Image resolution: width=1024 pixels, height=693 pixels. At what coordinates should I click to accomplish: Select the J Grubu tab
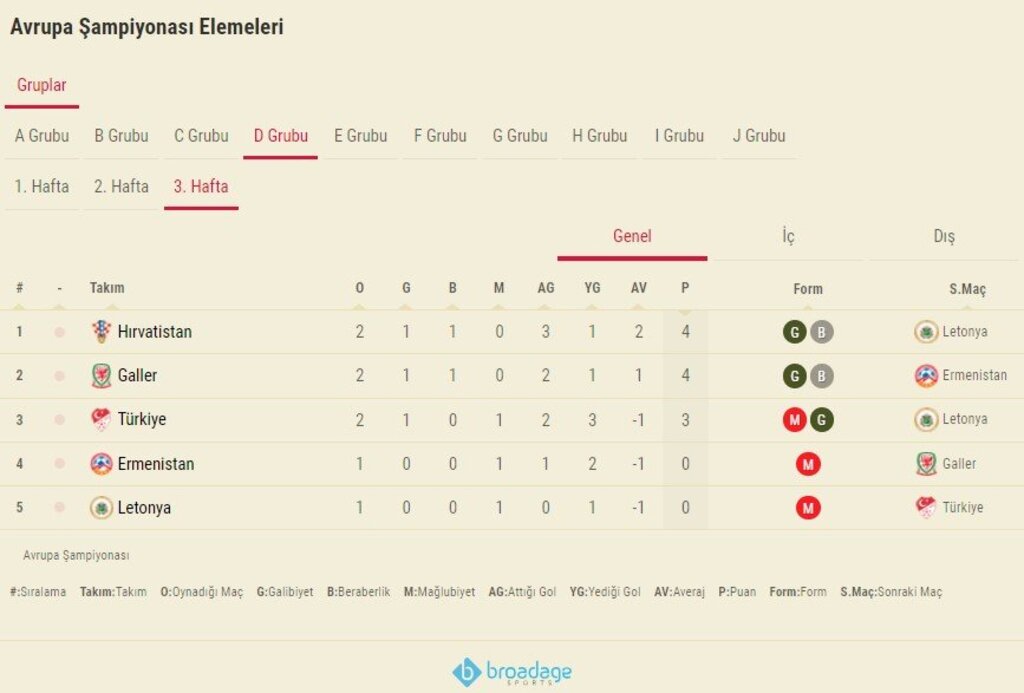759,136
